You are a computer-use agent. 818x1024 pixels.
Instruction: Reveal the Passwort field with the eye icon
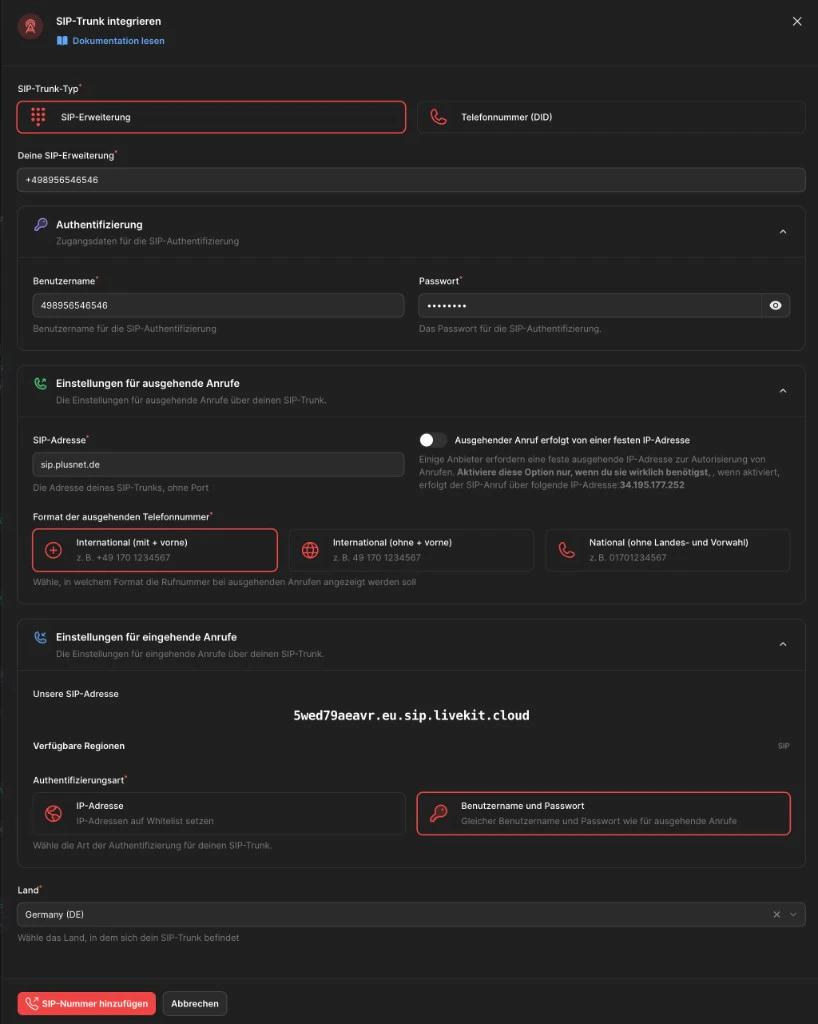776,305
